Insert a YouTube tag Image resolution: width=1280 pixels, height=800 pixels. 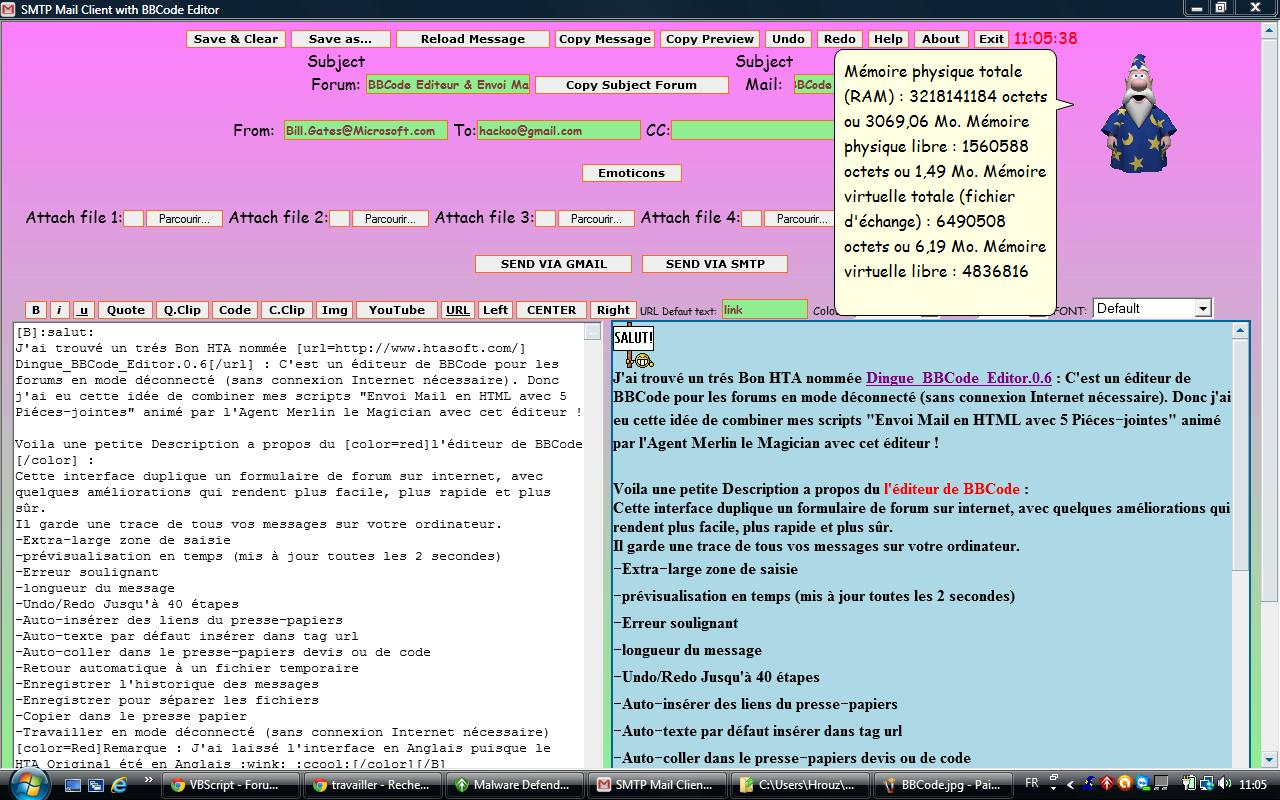[x=396, y=310]
